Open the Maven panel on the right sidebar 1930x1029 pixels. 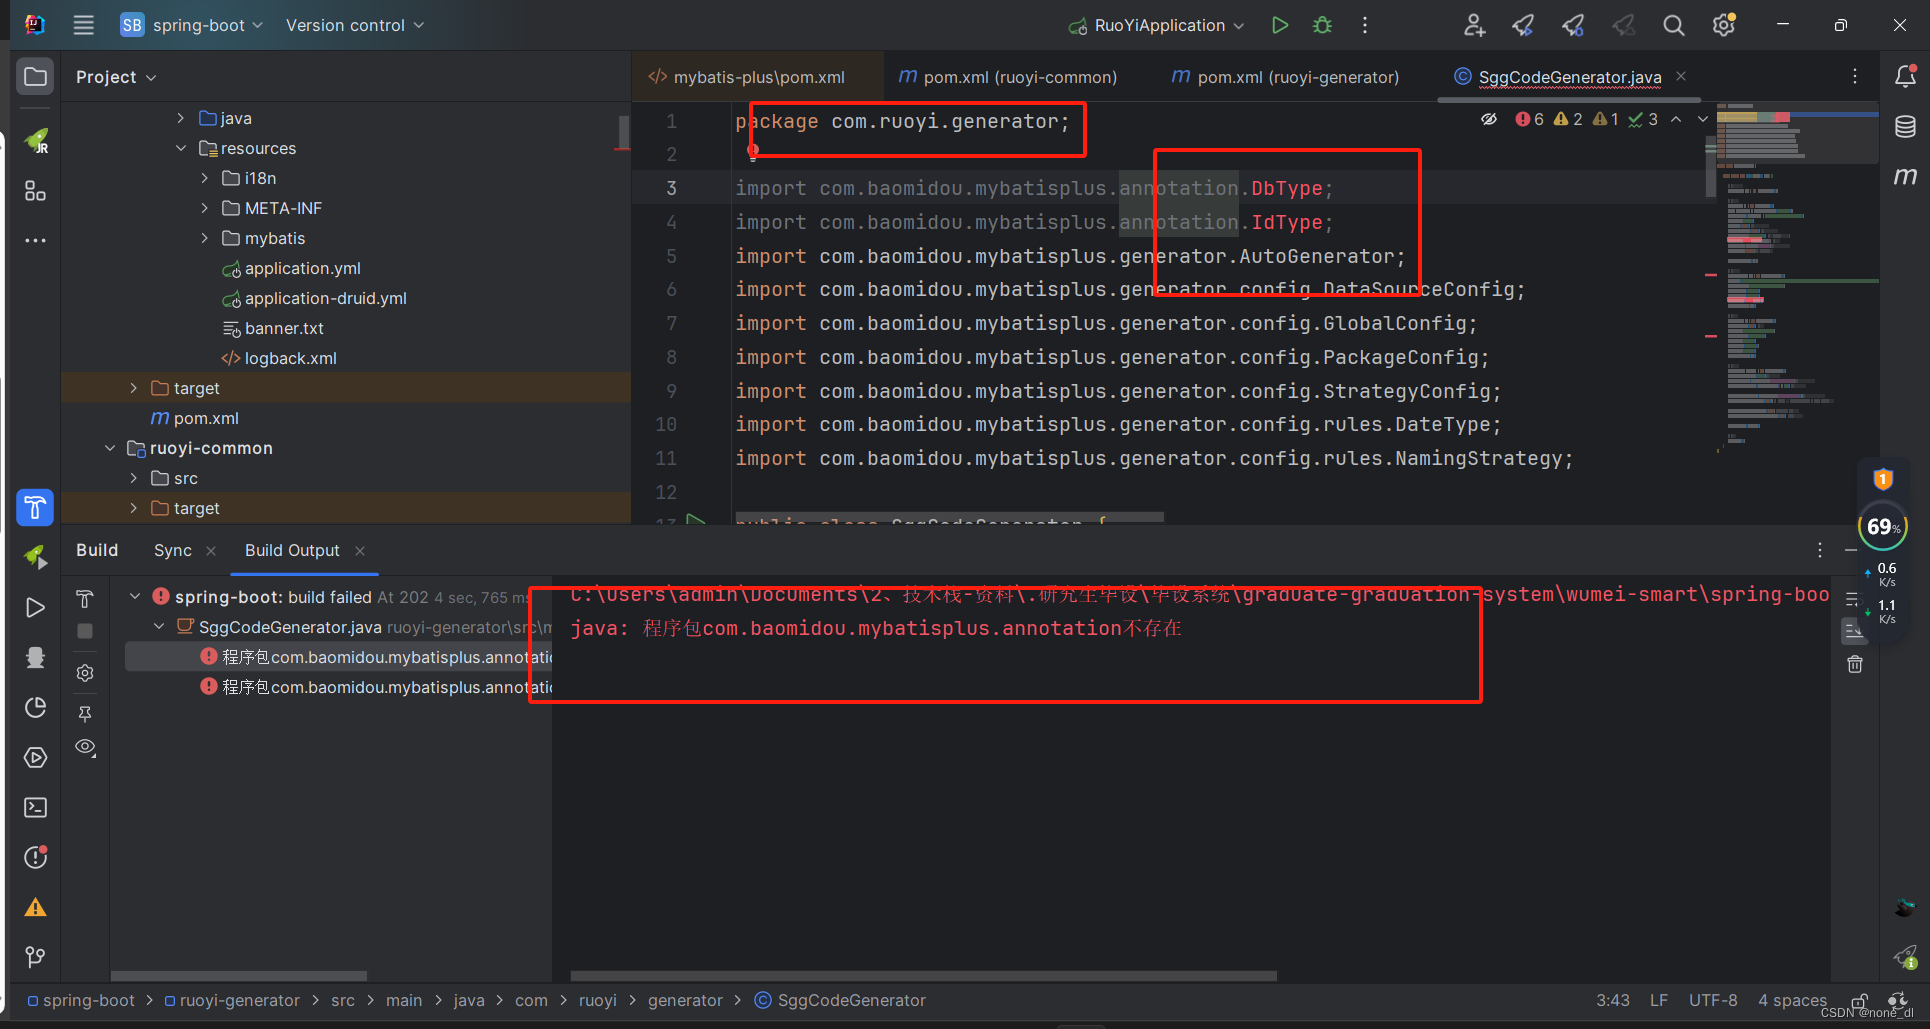coord(1906,176)
